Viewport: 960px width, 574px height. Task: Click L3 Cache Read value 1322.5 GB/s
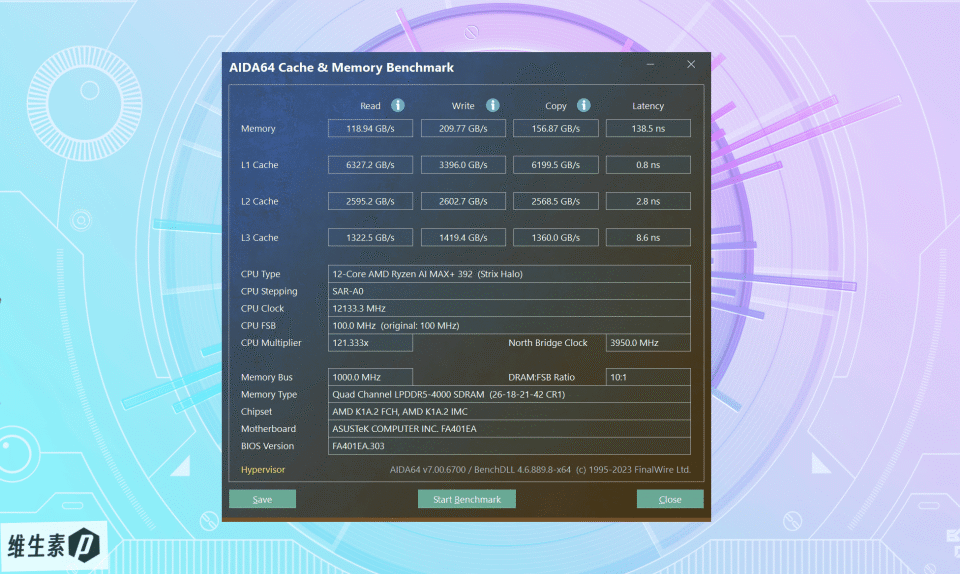pyautogui.click(x=370, y=237)
